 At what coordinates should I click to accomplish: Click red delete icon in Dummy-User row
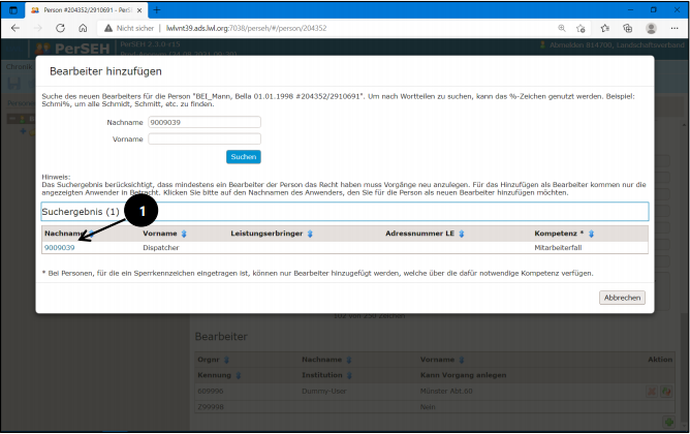[652, 391]
